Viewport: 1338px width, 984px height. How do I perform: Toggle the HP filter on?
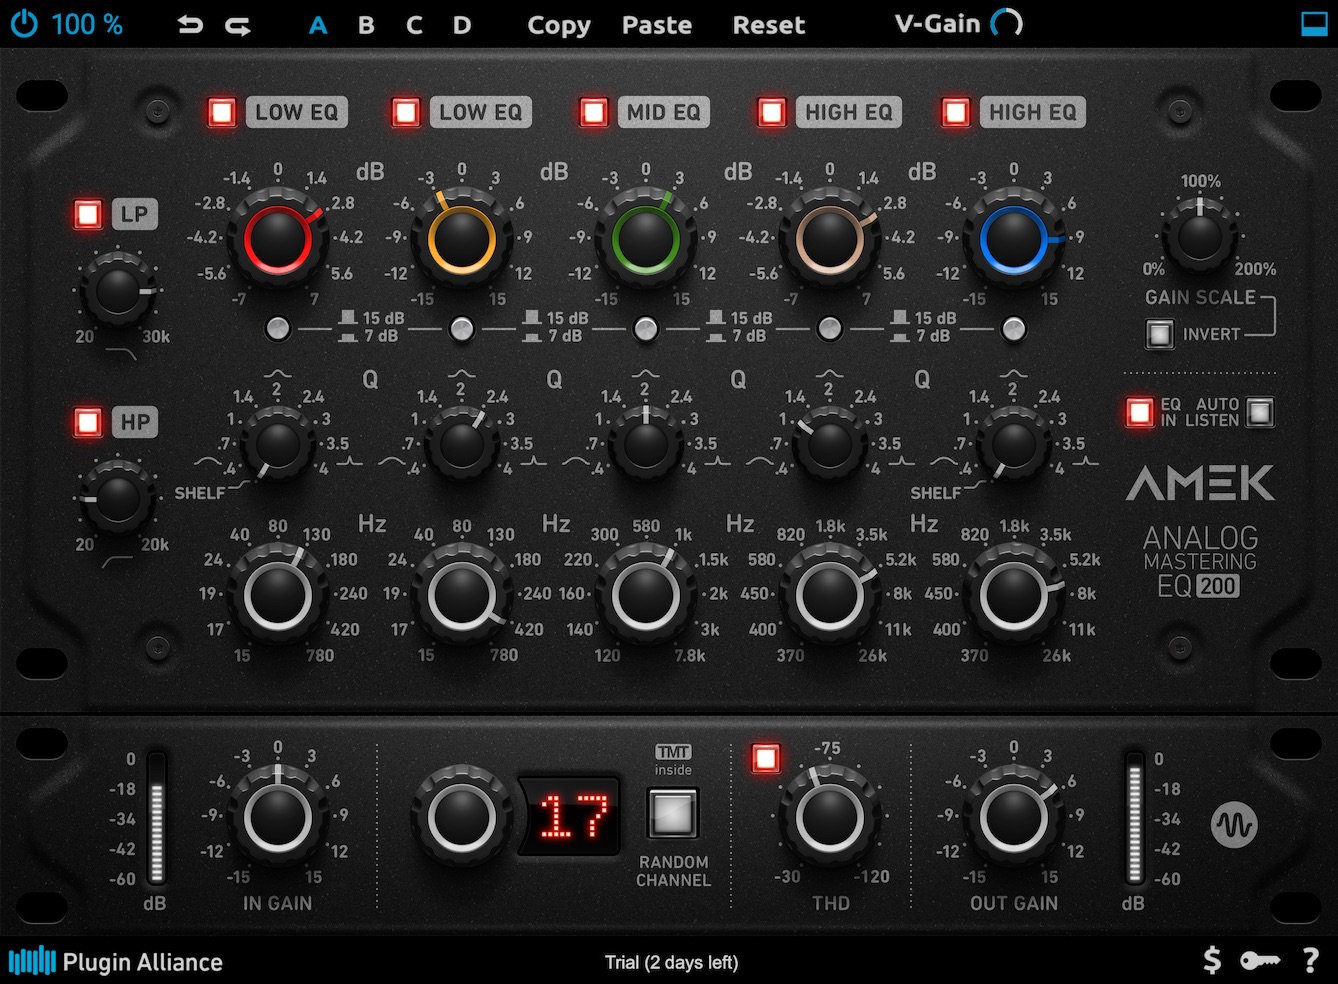point(88,423)
